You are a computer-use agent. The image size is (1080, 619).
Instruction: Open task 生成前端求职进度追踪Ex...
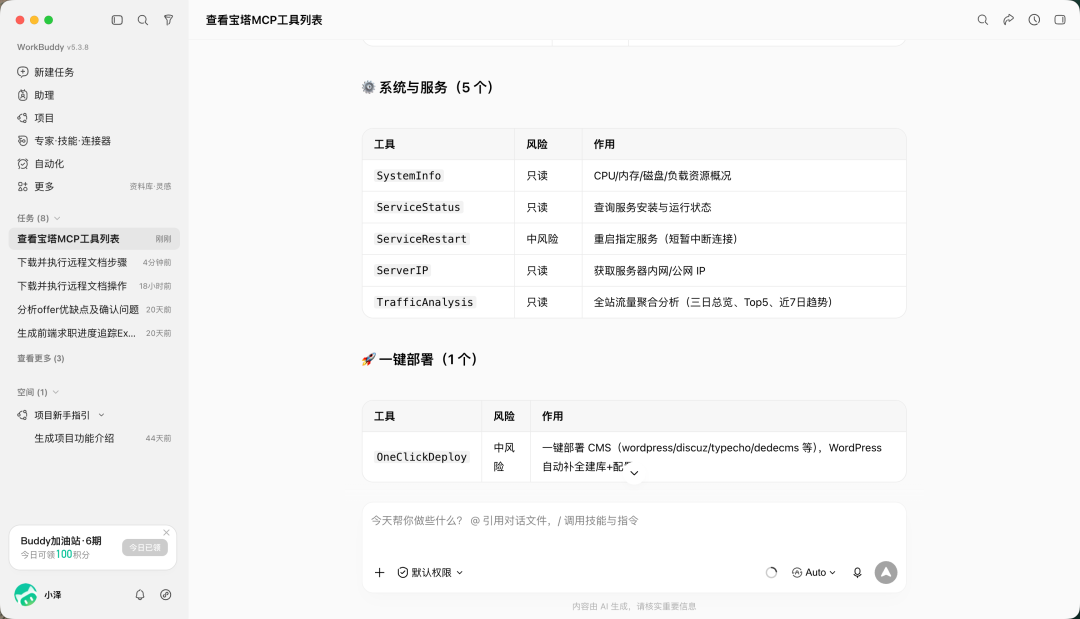tap(94, 333)
